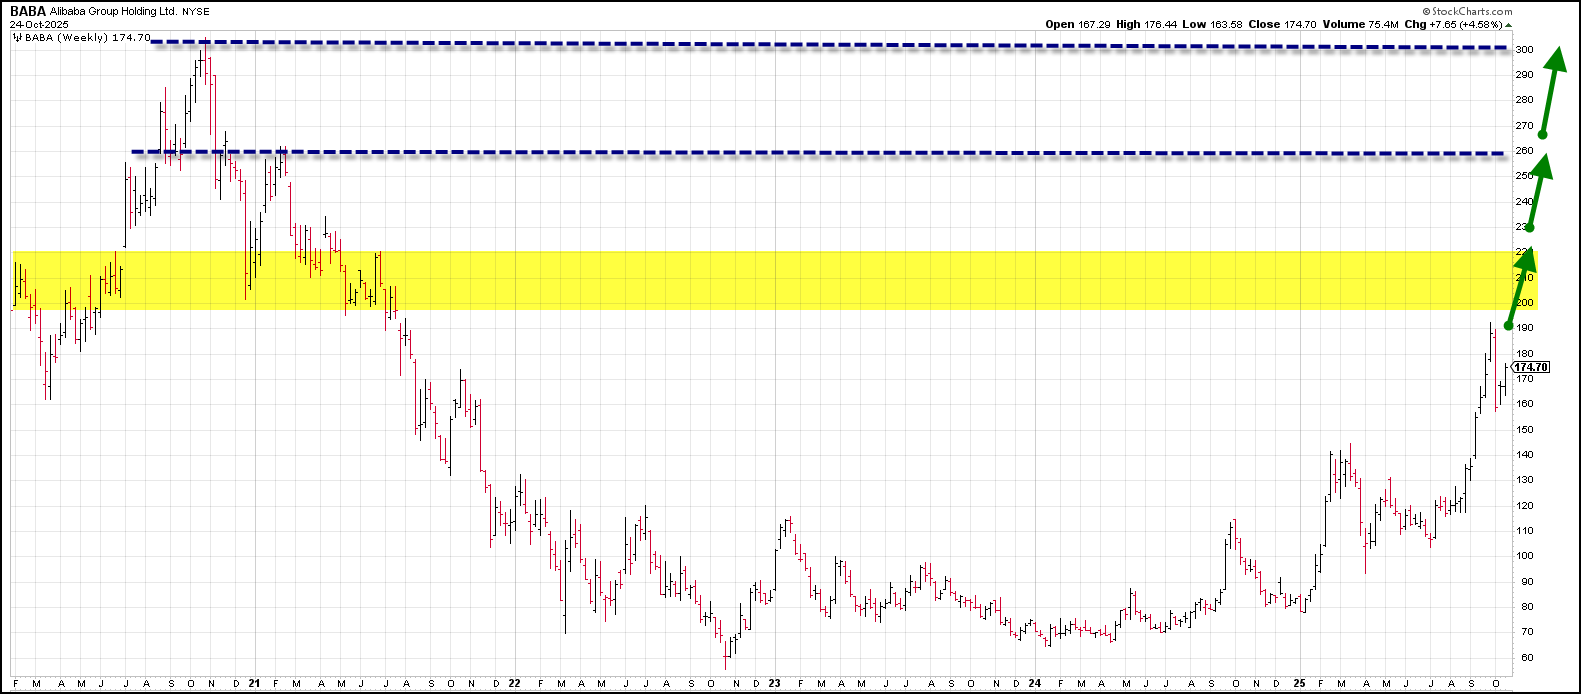The image size is (1581, 694).
Task: Click the 21 year marker on time axis
Action: click(254, 684)
